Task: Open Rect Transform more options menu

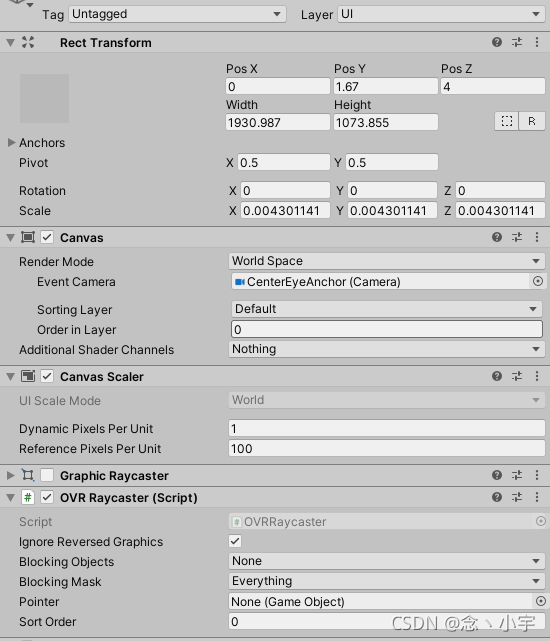Action: [537, 42]
